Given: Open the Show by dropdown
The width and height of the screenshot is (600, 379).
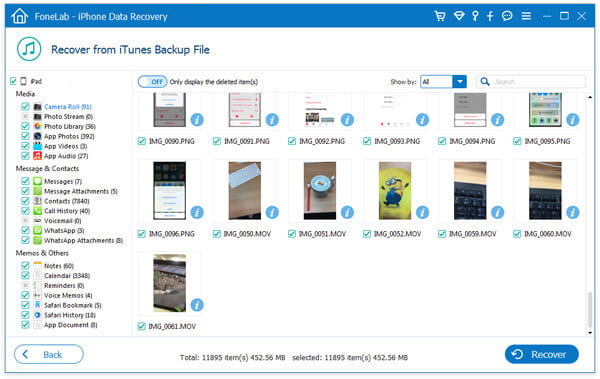Looking at the screenshot, I should coord(443,82).
